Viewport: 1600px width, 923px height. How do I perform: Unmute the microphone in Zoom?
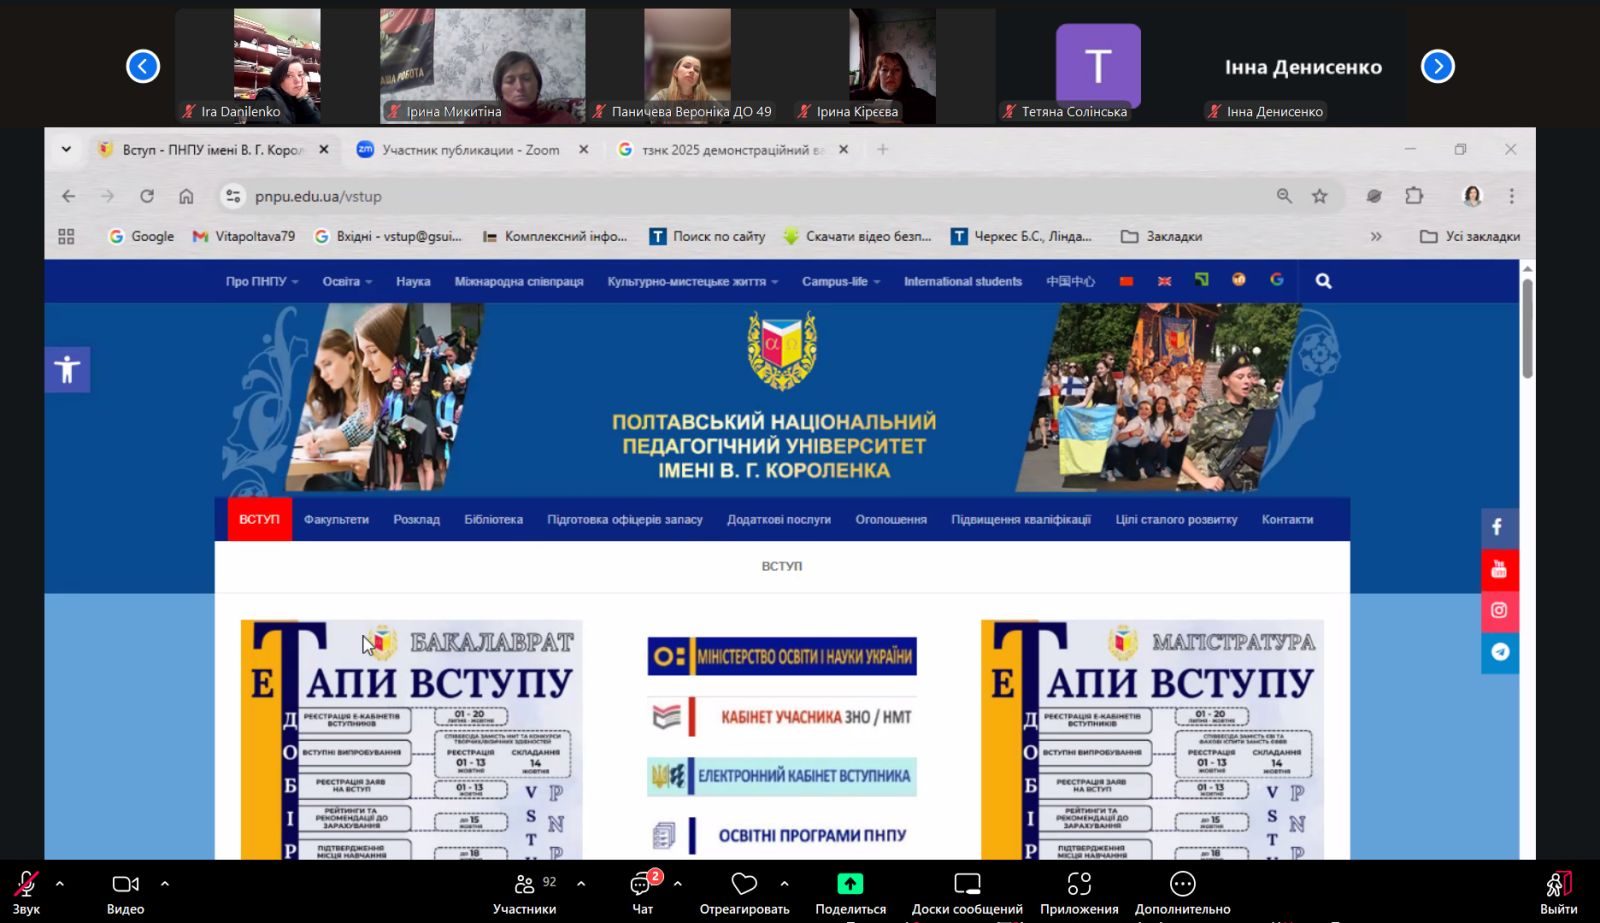[26, 885]
